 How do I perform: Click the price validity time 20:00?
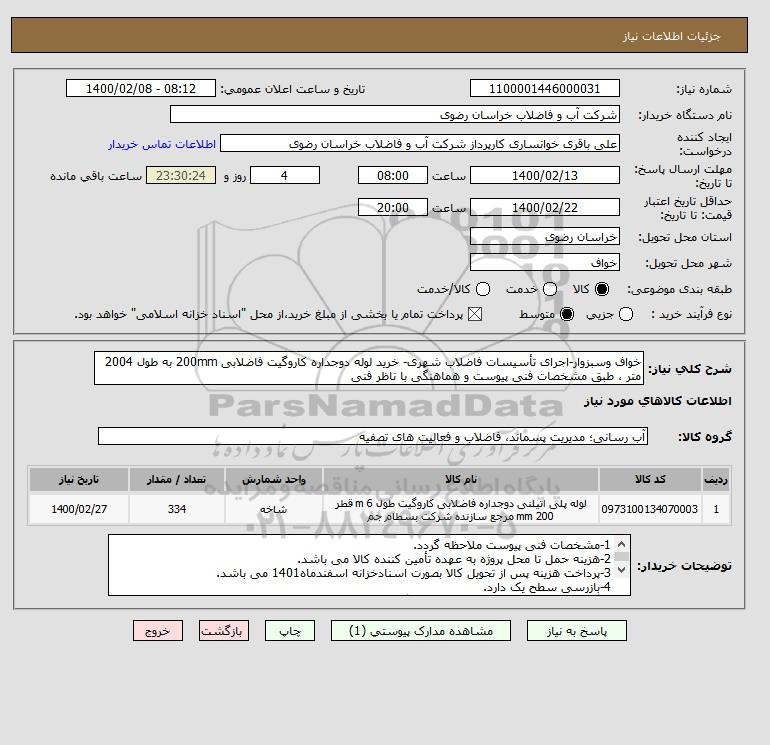click(393, 207)
